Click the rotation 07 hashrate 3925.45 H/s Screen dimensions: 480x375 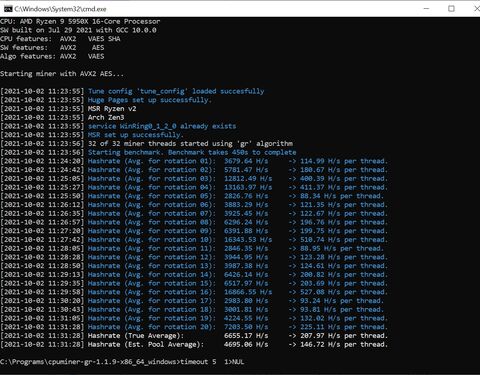click(246, 213)
